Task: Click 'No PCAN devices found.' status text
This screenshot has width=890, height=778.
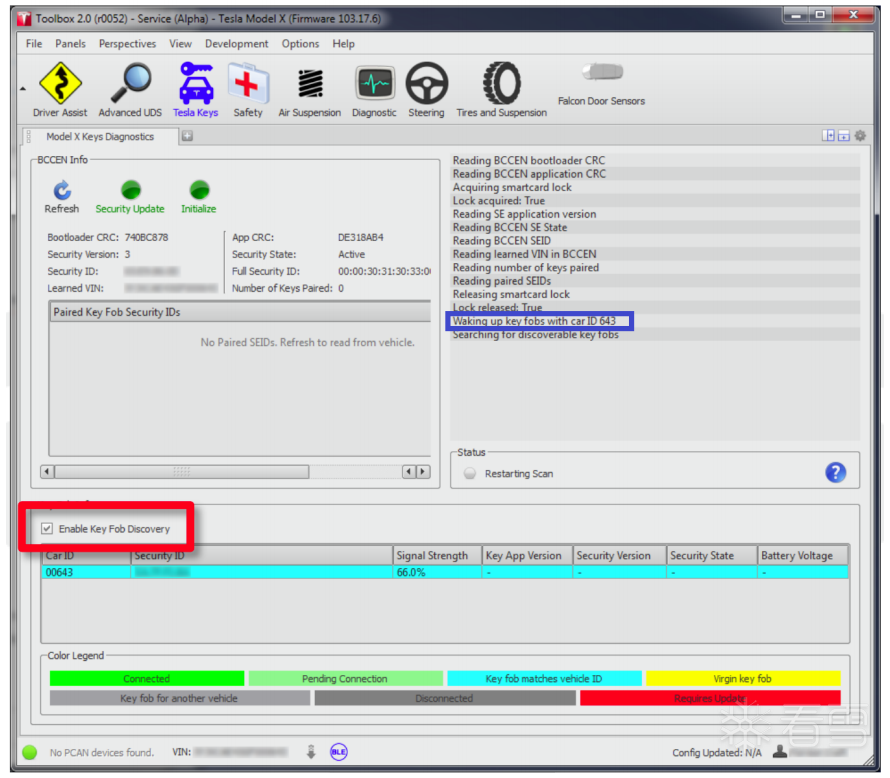Action: (x=102, y=752)
